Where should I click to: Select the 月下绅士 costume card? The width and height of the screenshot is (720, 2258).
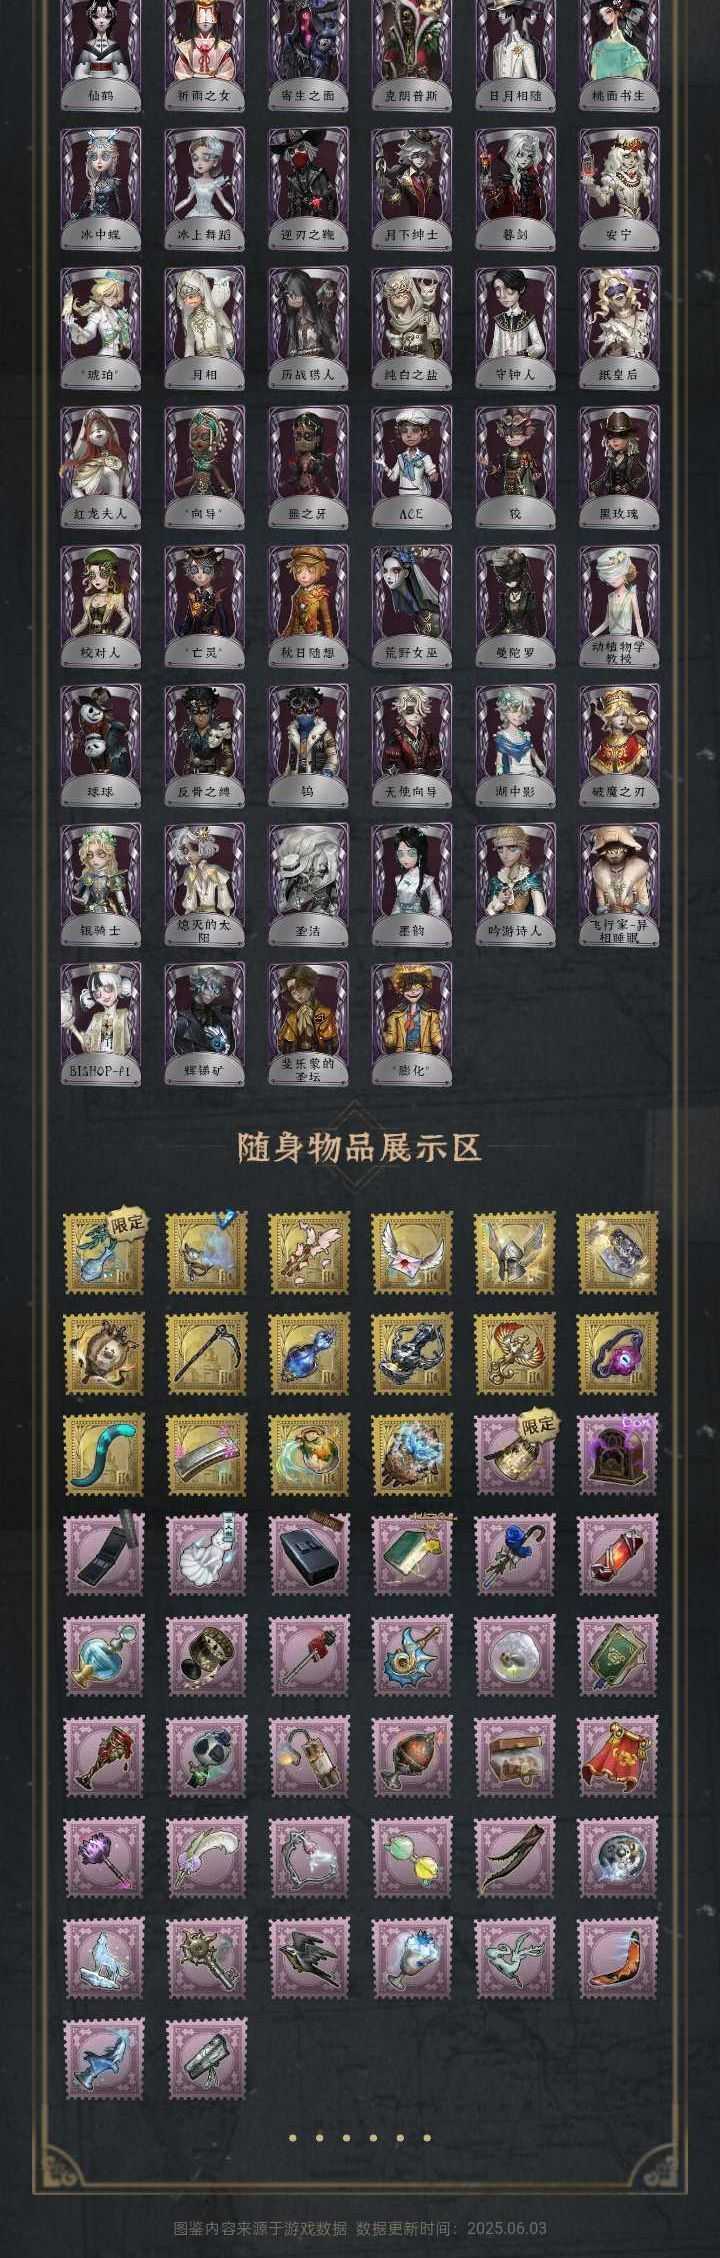(x=412, y=187)
